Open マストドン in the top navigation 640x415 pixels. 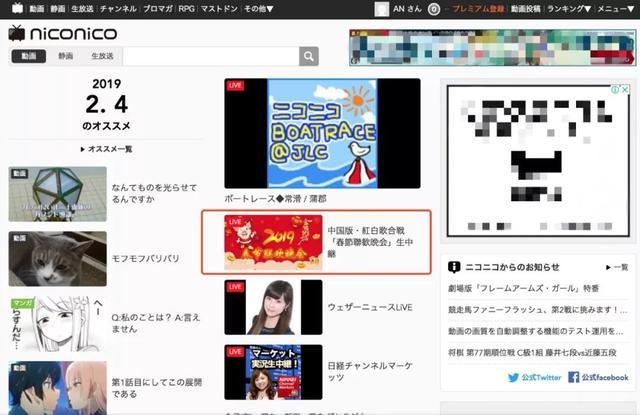click(219, 9)
